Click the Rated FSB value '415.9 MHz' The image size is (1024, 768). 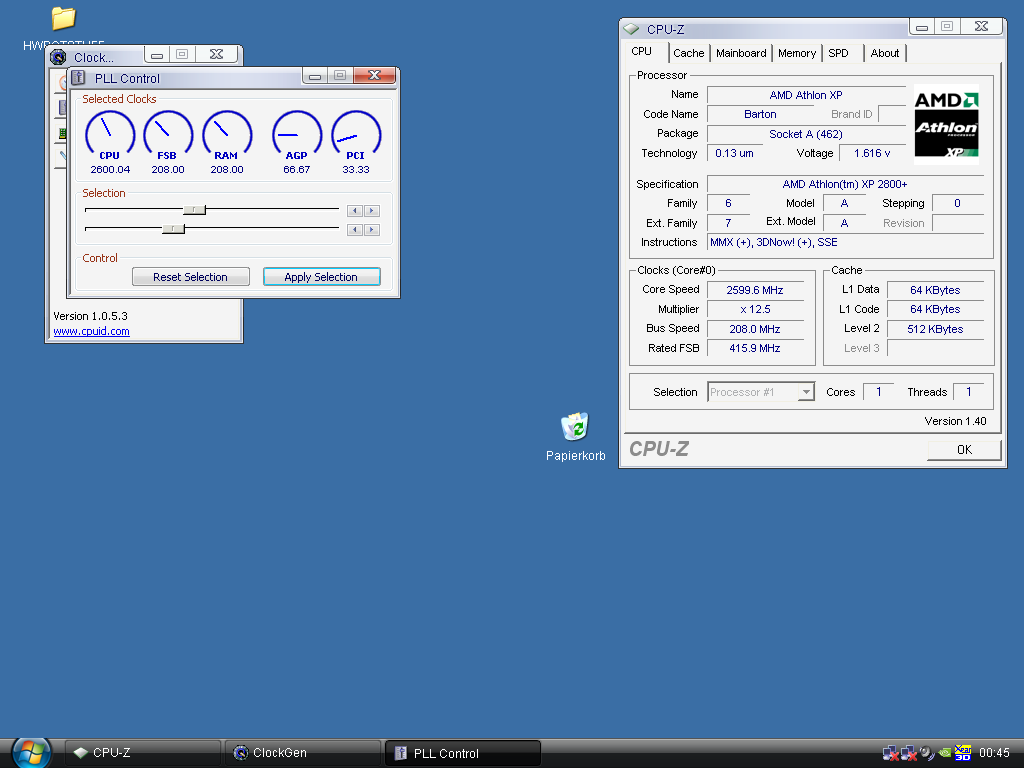coord(755,348)
